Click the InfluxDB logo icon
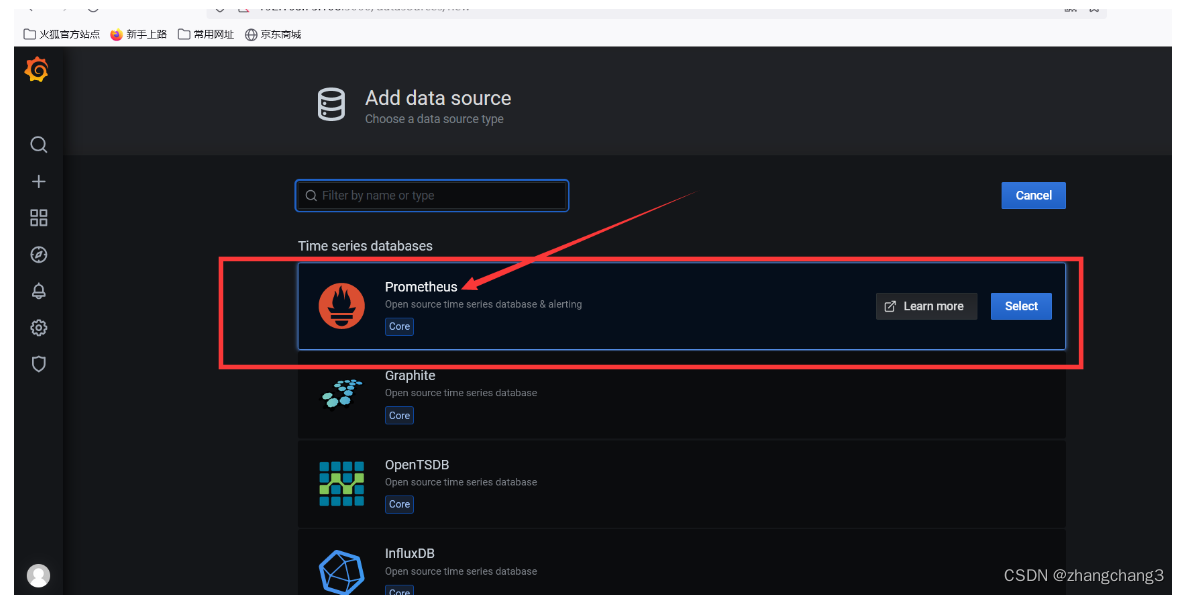Image resolution: width=1180 pixels, height=595 pixels. tap(341, 572)
